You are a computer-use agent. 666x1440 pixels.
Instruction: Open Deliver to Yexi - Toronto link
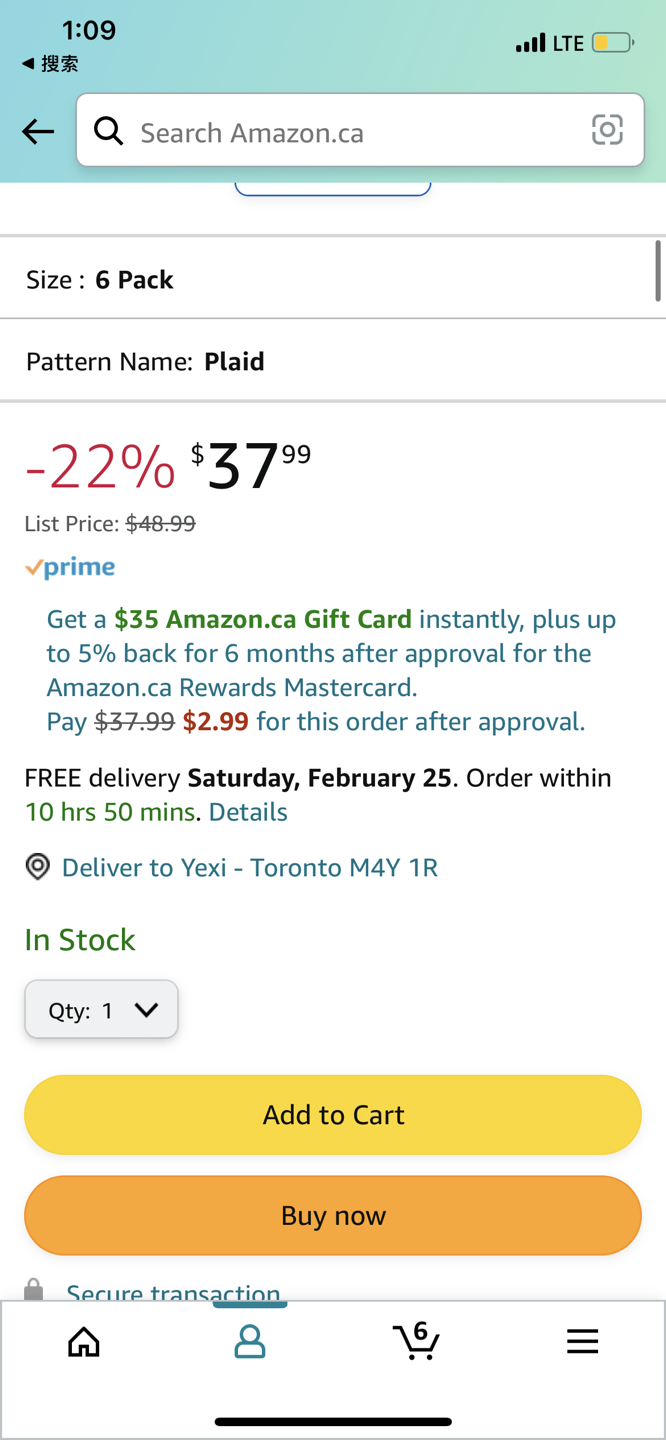click(x=250, y=867)
